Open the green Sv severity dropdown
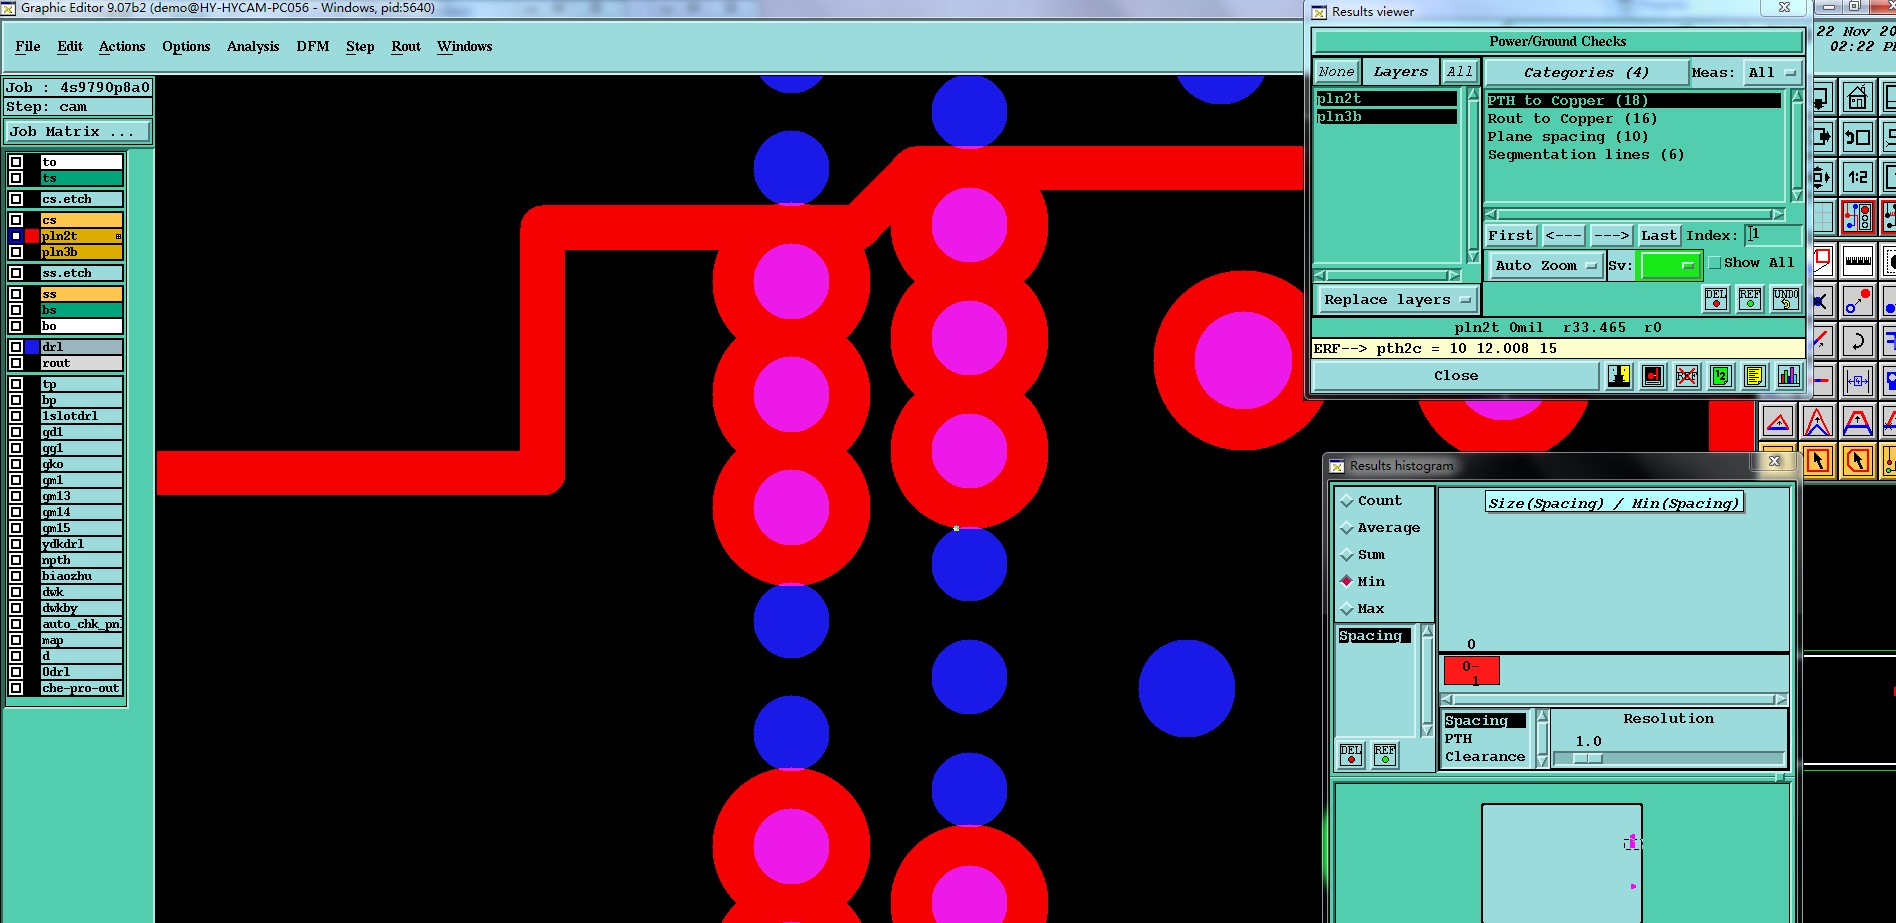 (1670, 265)
